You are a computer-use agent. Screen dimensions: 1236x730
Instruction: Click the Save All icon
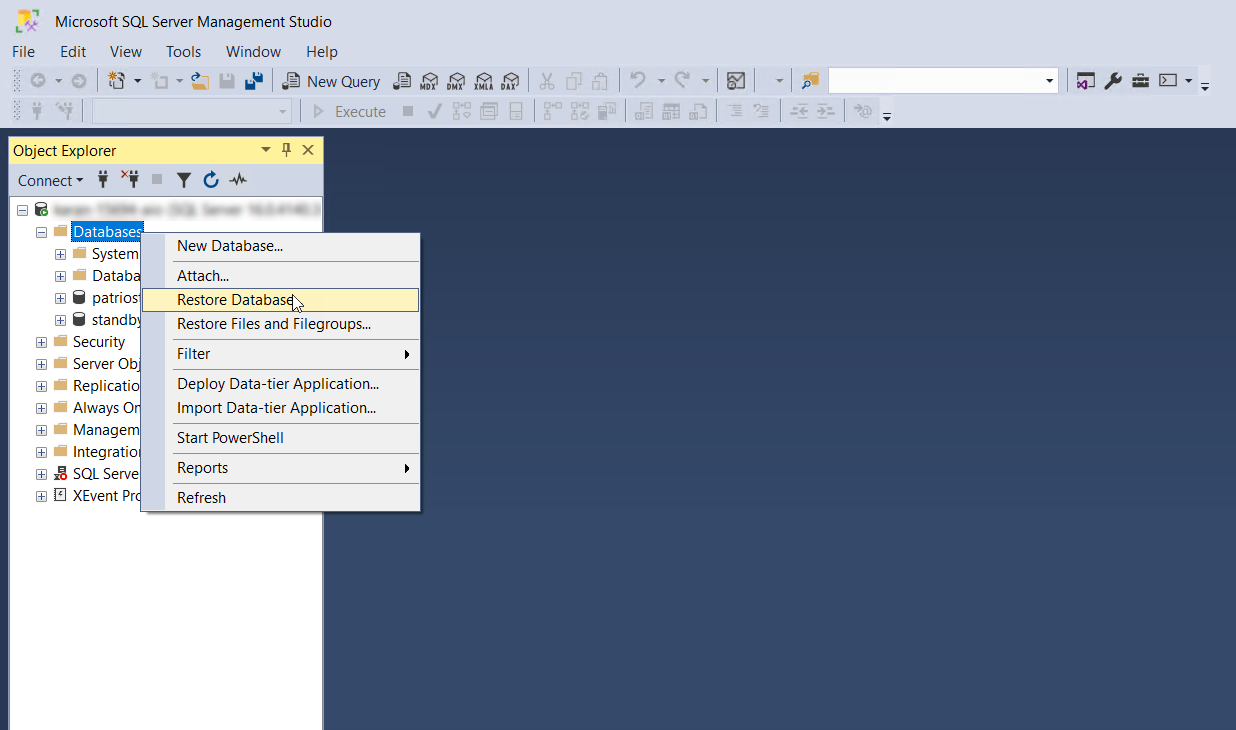coord(254,81)
